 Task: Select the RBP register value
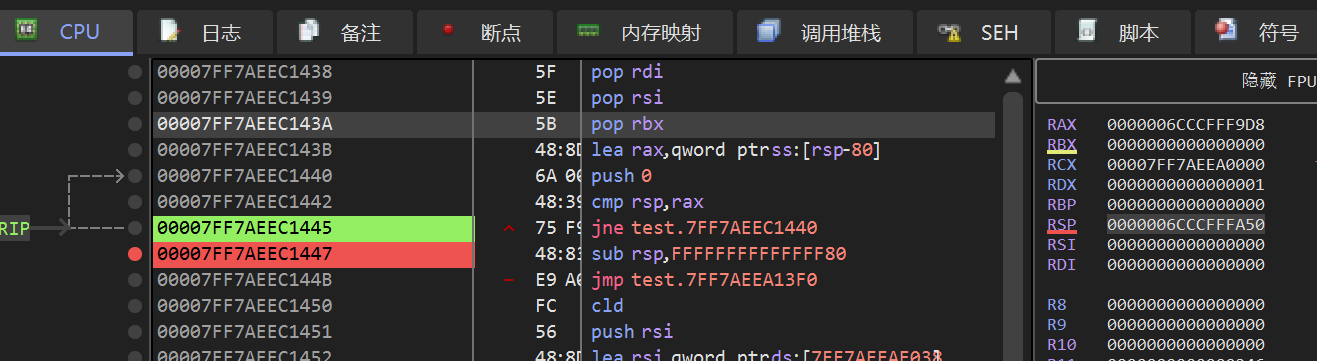pos(1186,205)
